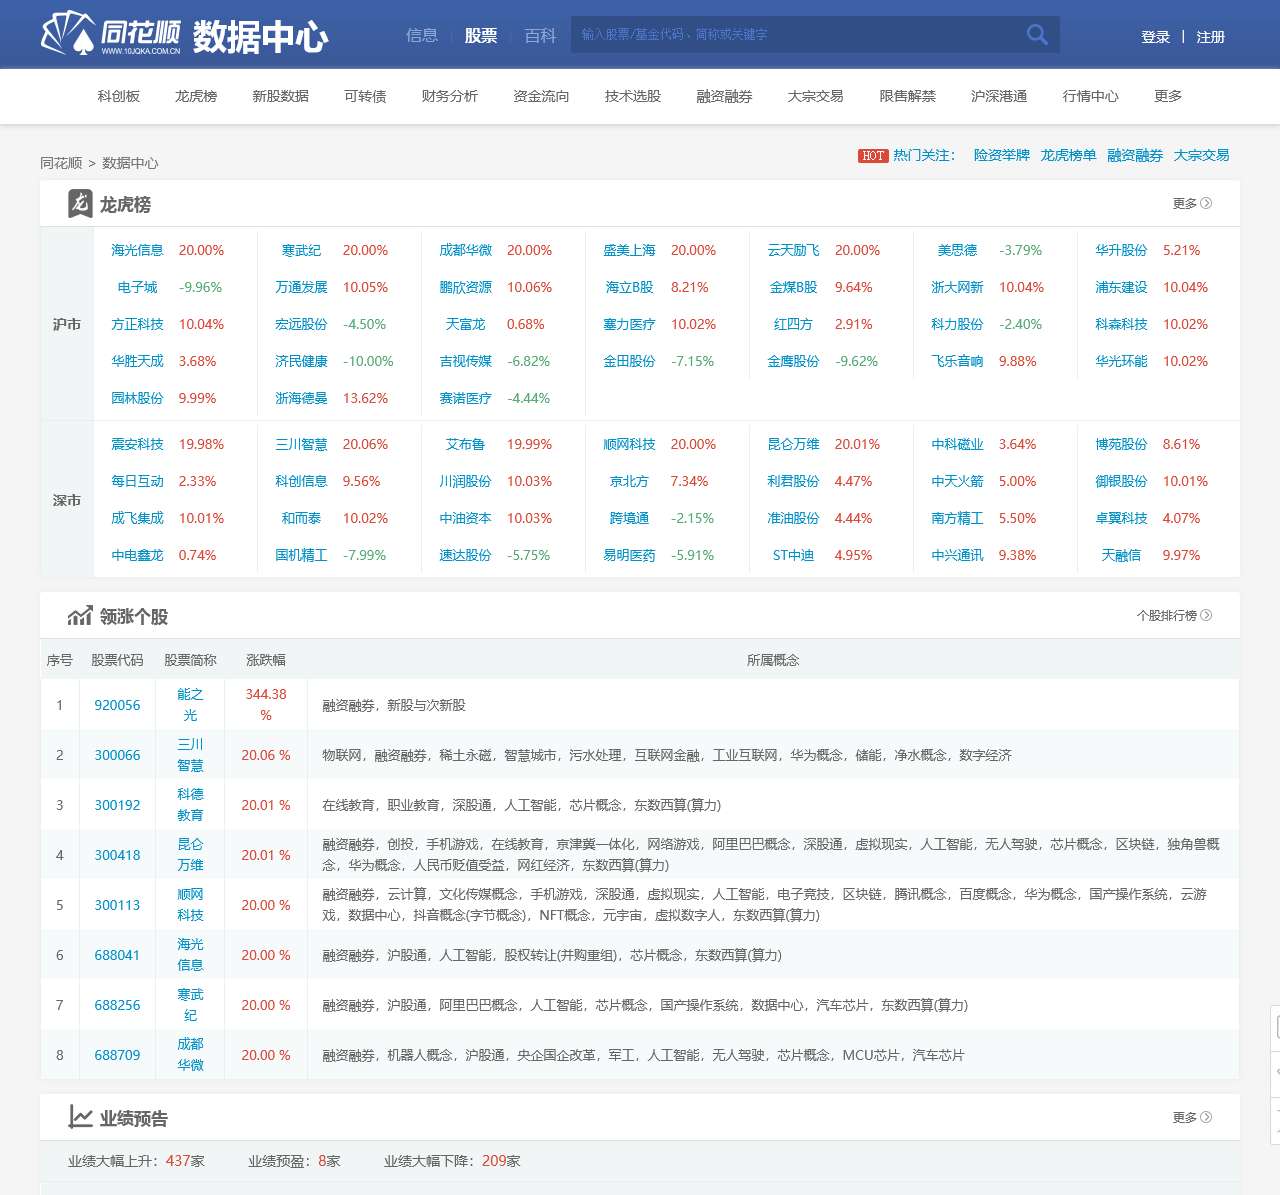Switch to the 百科 tab
The image size is (1280, 1195).
(x=540, y=34)
